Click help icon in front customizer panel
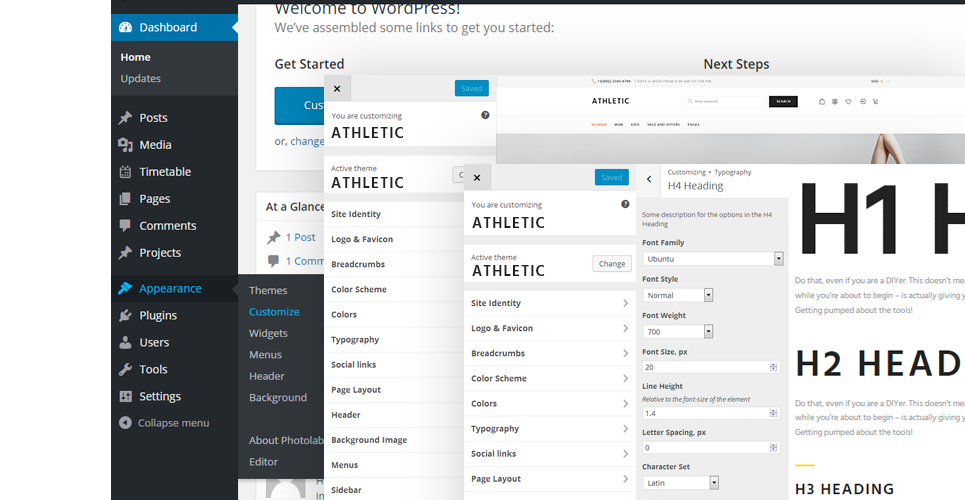The height and width of the screenshot is (500, 965). click(x=625, y=204)
